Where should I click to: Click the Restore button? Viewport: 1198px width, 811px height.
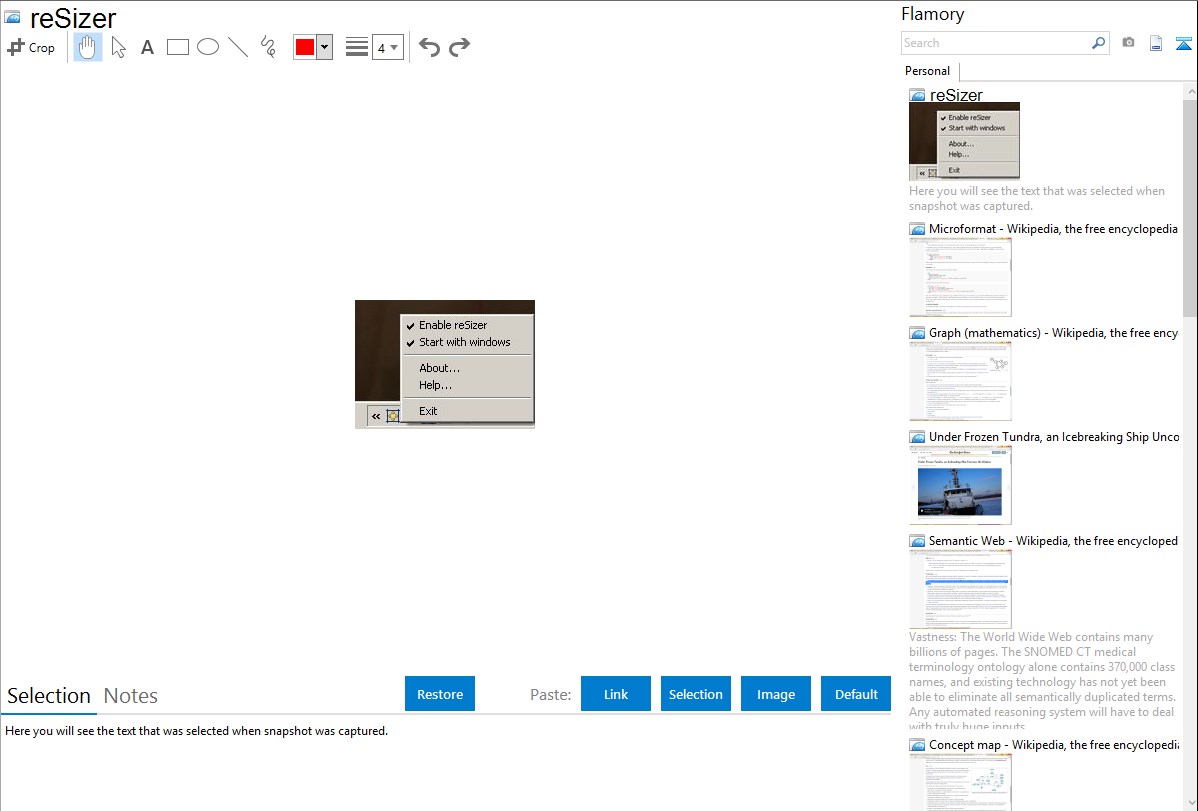click(440, 694)
